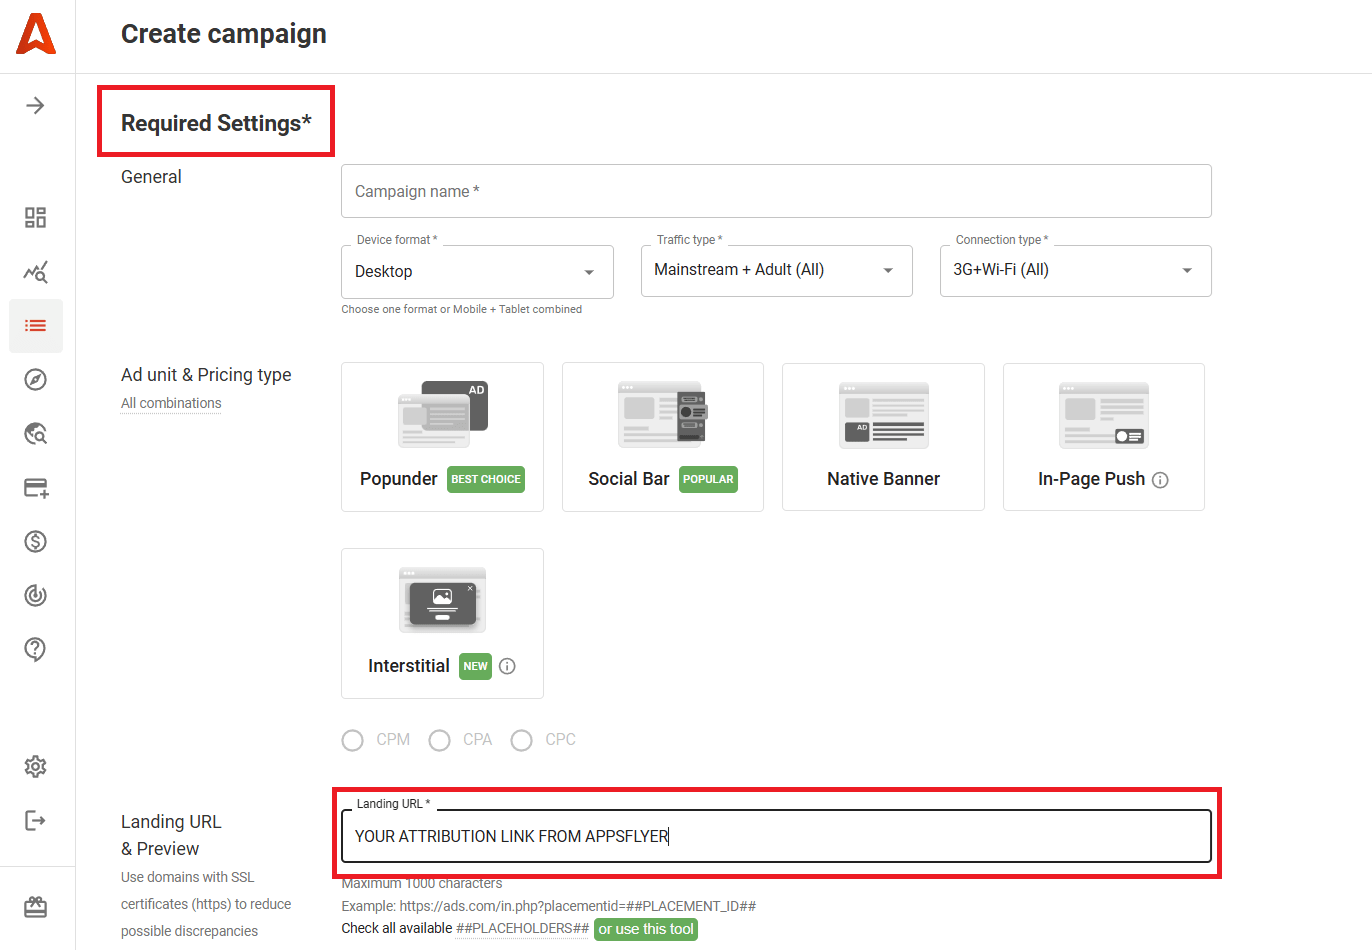Open the help question mark icon
The image size is (1372, 950).
coord(36,650)
